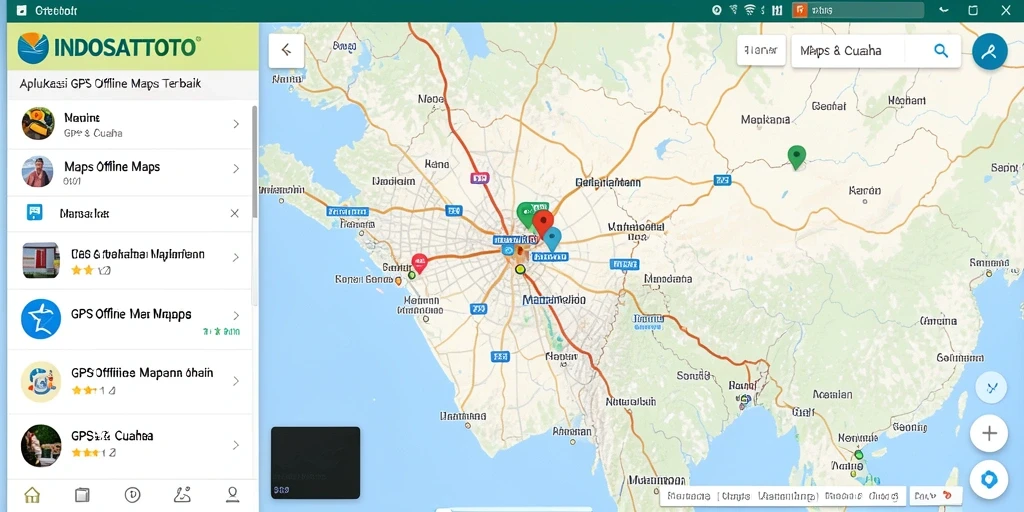Viewport: 1024px width, 512px height.
Task: Open the dark preview thumbnail on the map
Action: pos(315,462)
